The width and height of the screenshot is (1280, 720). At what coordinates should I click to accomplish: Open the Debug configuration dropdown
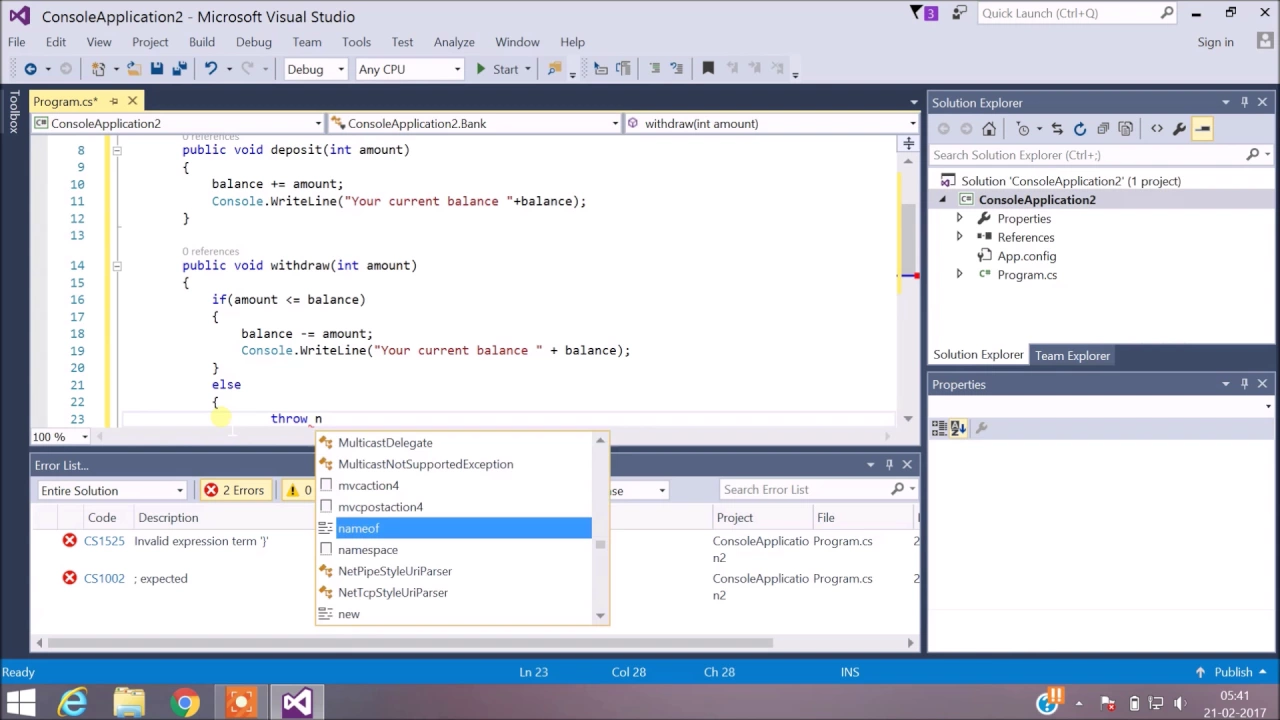click(315, 69)
